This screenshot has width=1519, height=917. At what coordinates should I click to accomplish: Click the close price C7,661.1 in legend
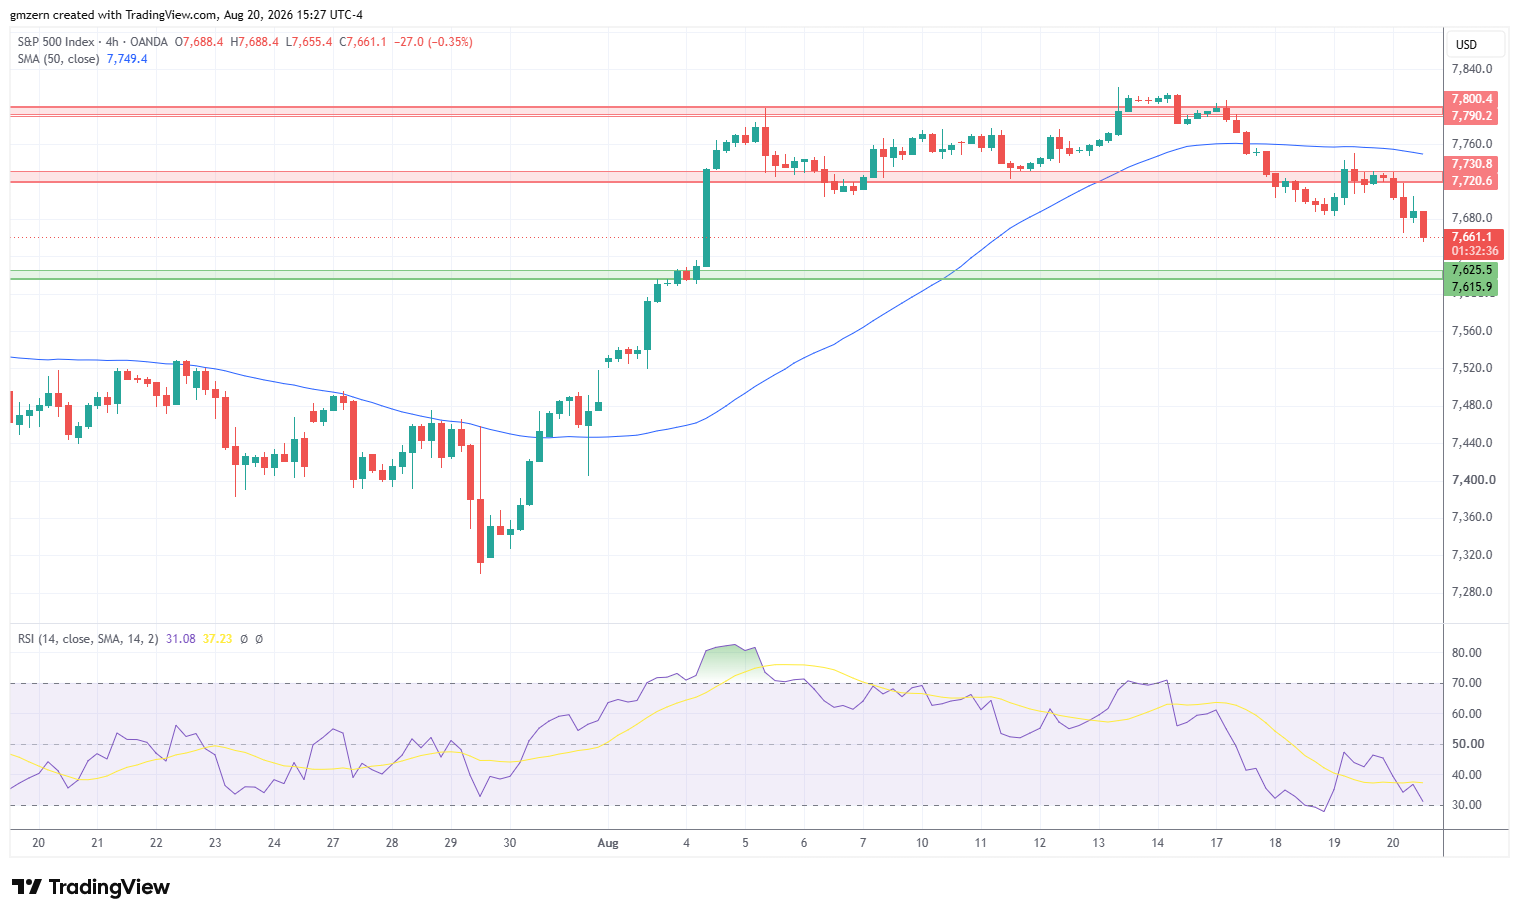[x=363, y=42]
